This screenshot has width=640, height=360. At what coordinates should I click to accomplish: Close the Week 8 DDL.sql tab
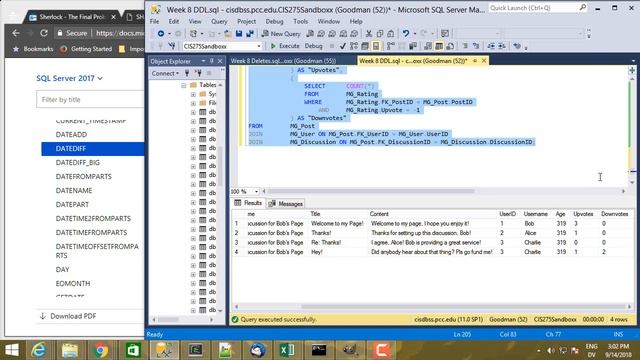click(x=484, y=61)
